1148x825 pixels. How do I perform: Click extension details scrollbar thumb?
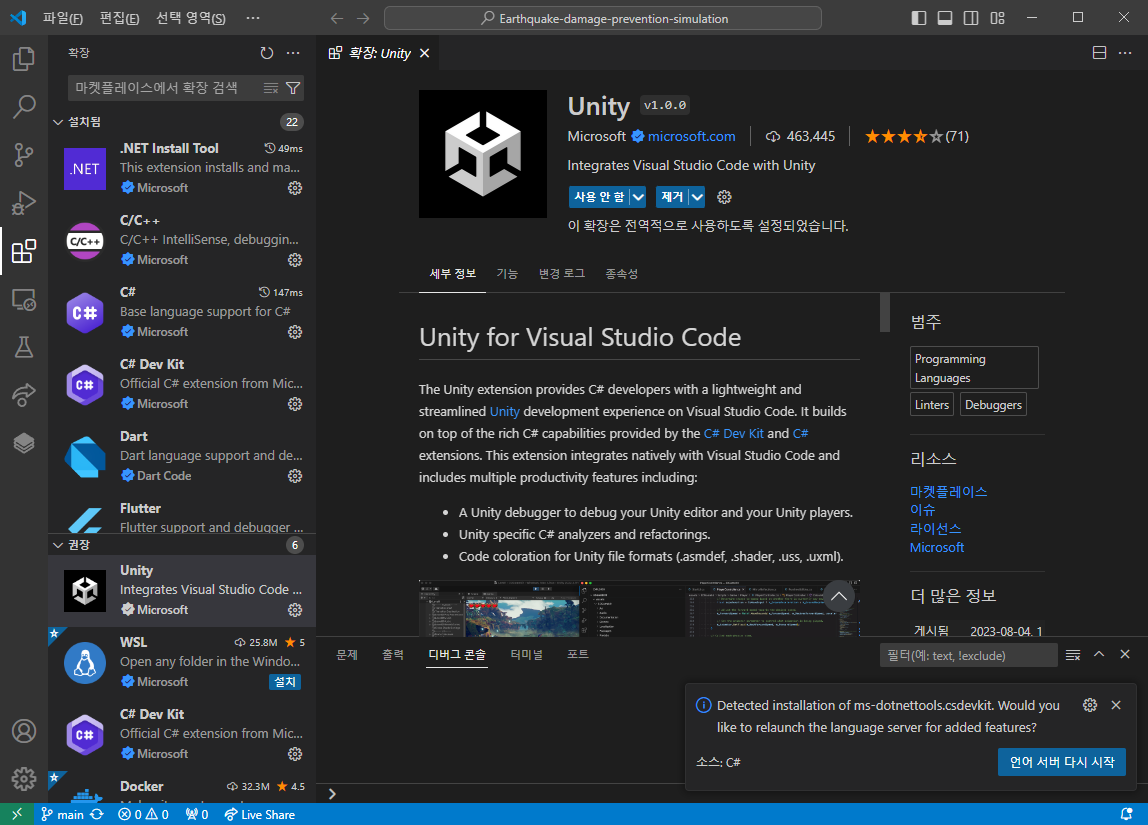pyautogui.click(x=884, y=313)
